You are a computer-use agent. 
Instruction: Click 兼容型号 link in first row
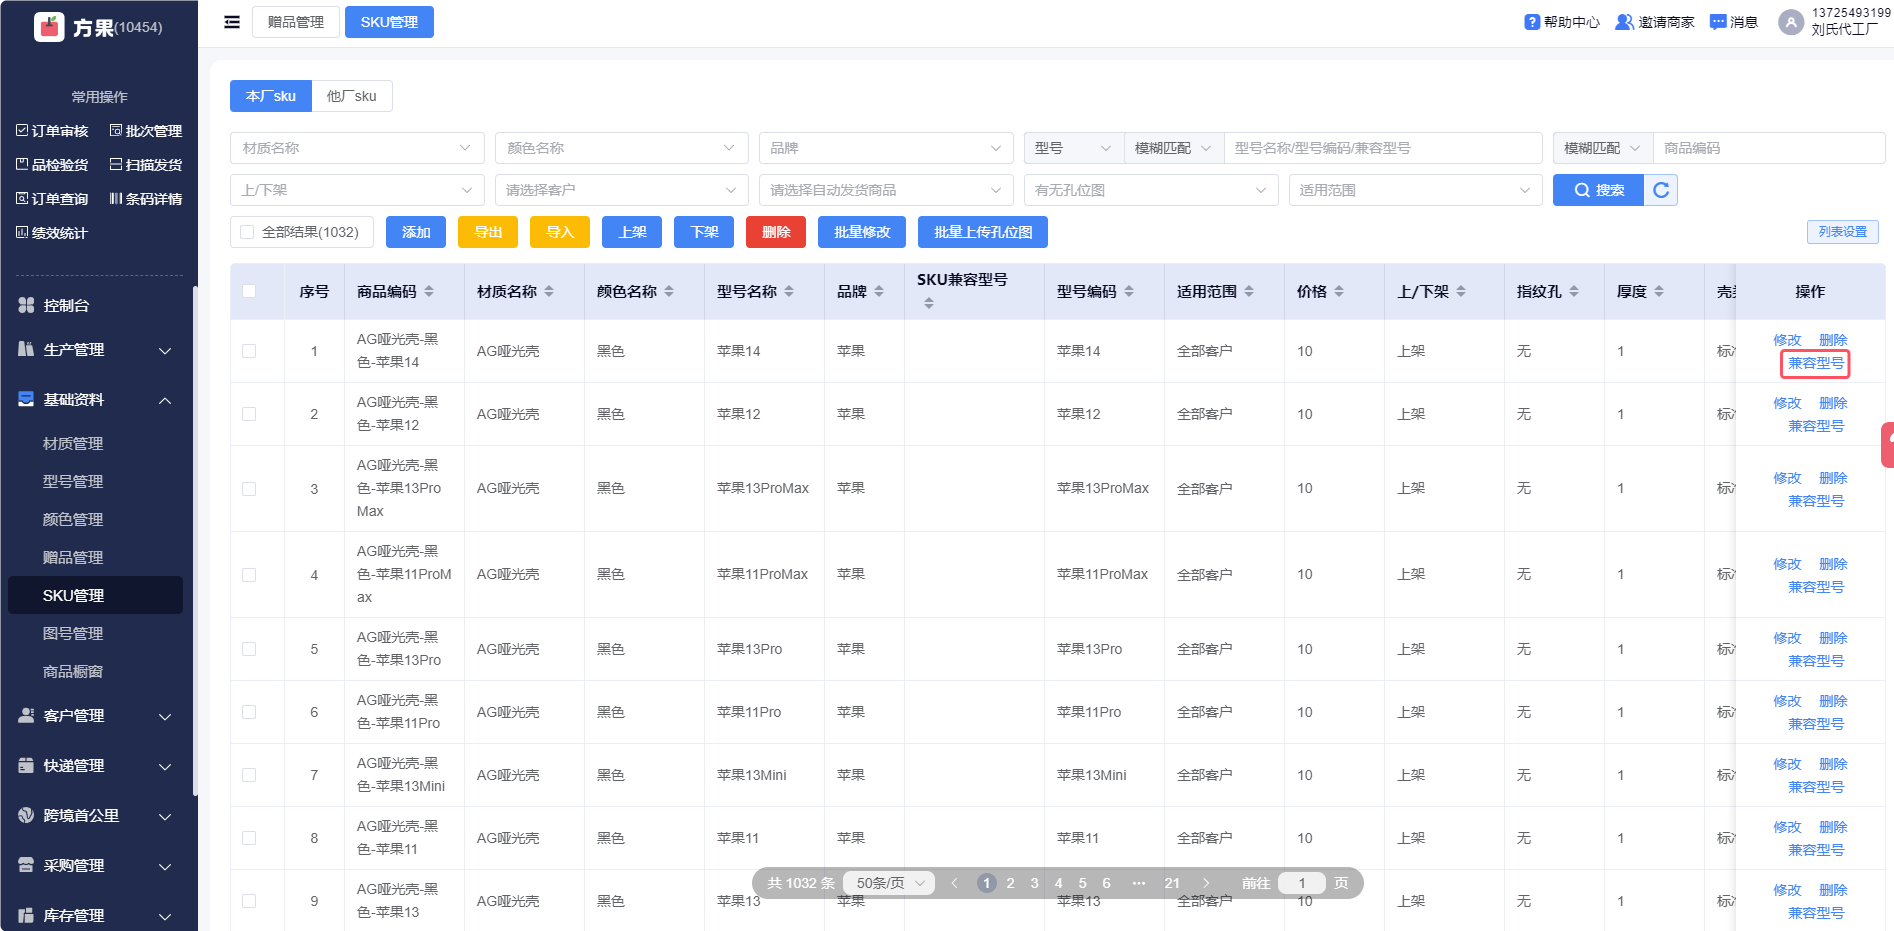tap(1815, 364)
